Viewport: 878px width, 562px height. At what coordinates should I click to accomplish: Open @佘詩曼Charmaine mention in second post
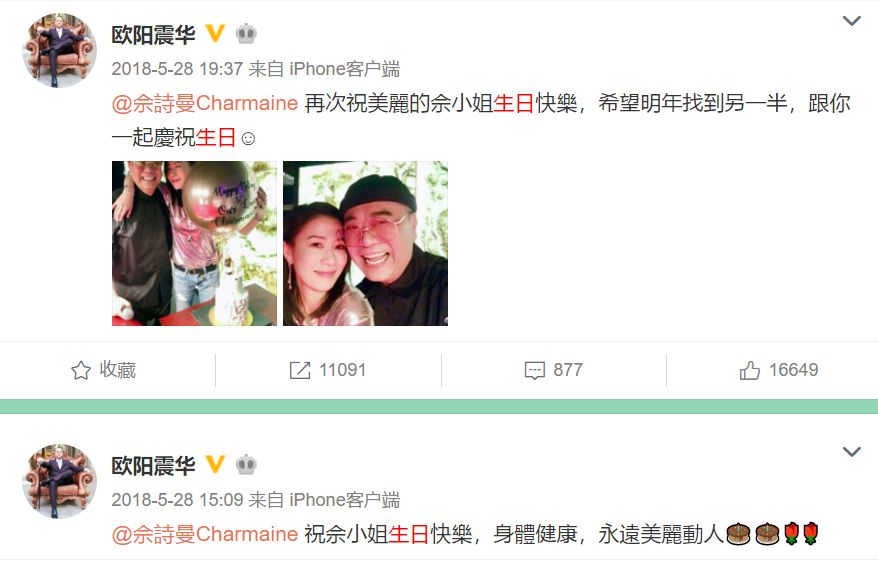click(204, 535)
